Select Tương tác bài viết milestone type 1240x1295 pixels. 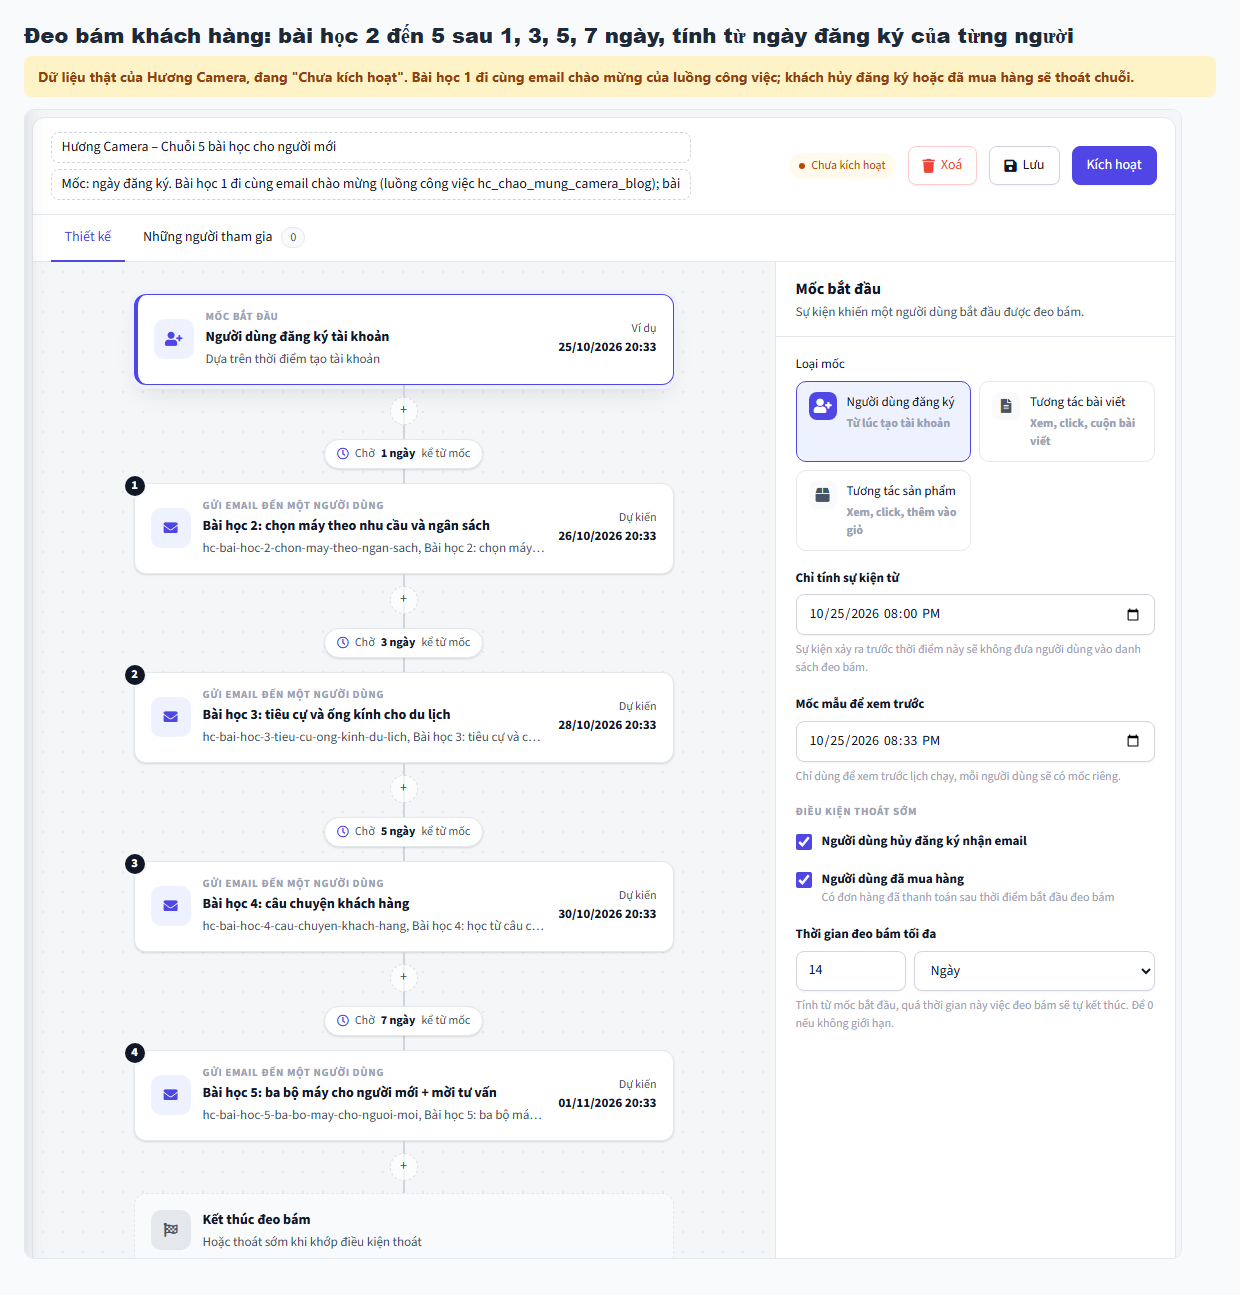point(1067,421)
